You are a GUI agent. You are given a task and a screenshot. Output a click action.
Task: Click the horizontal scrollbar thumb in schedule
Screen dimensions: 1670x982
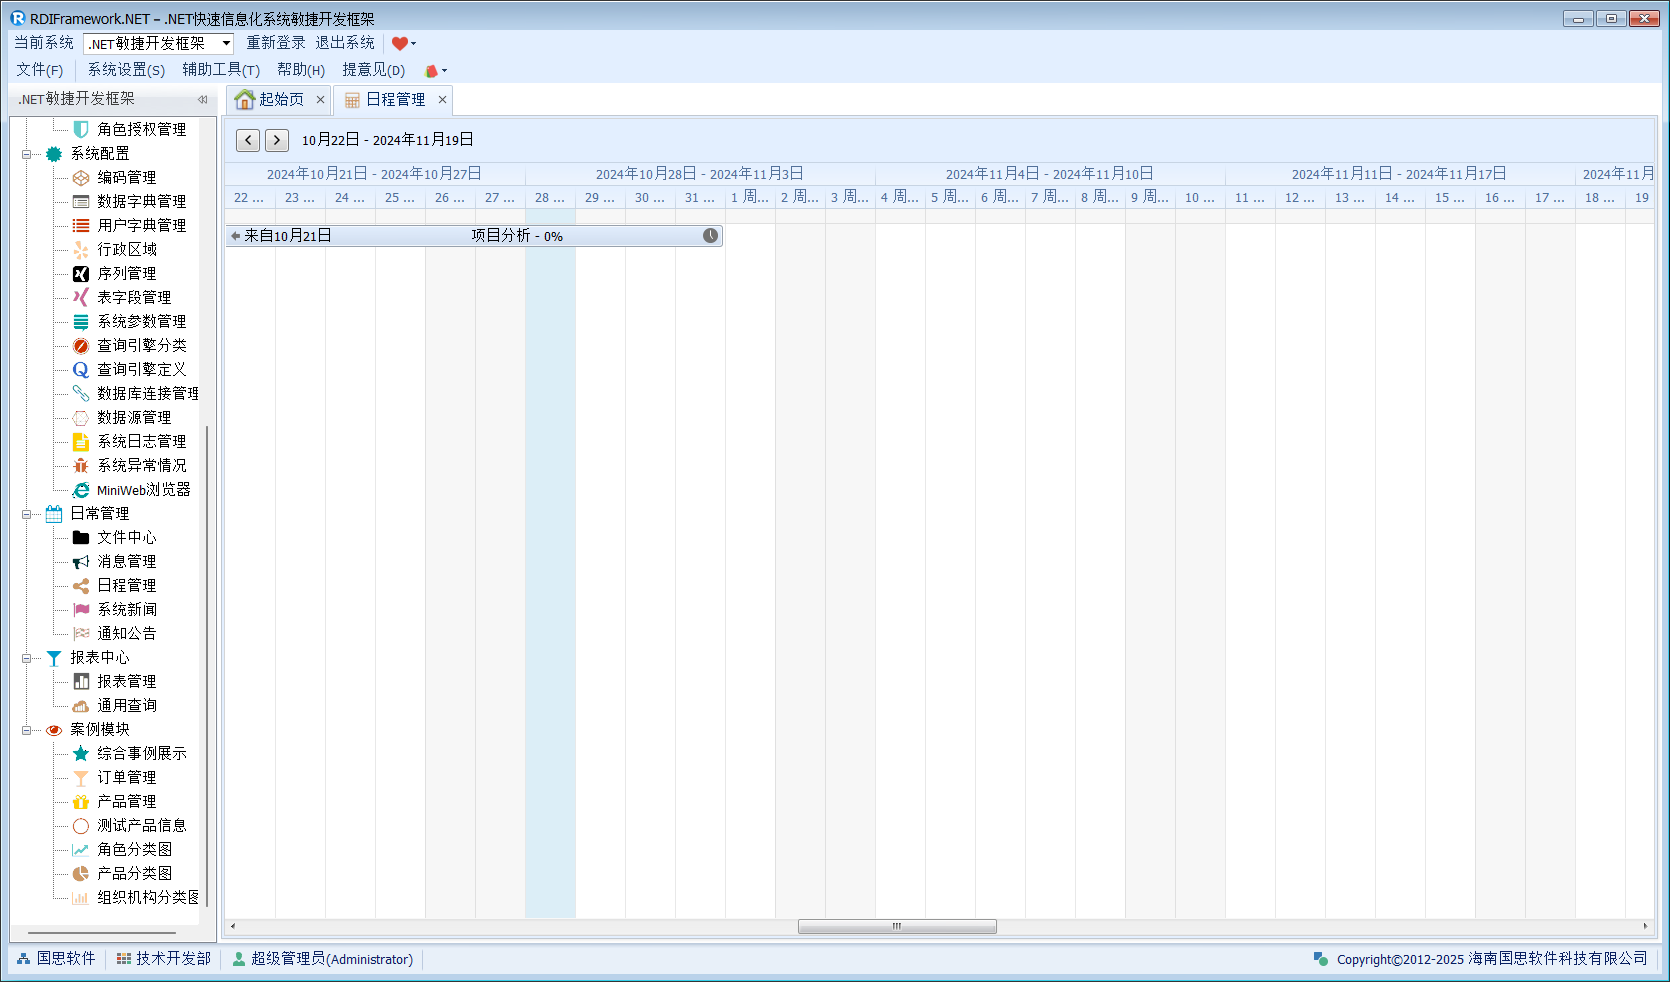pyautogui.click(x=896, y=926)
